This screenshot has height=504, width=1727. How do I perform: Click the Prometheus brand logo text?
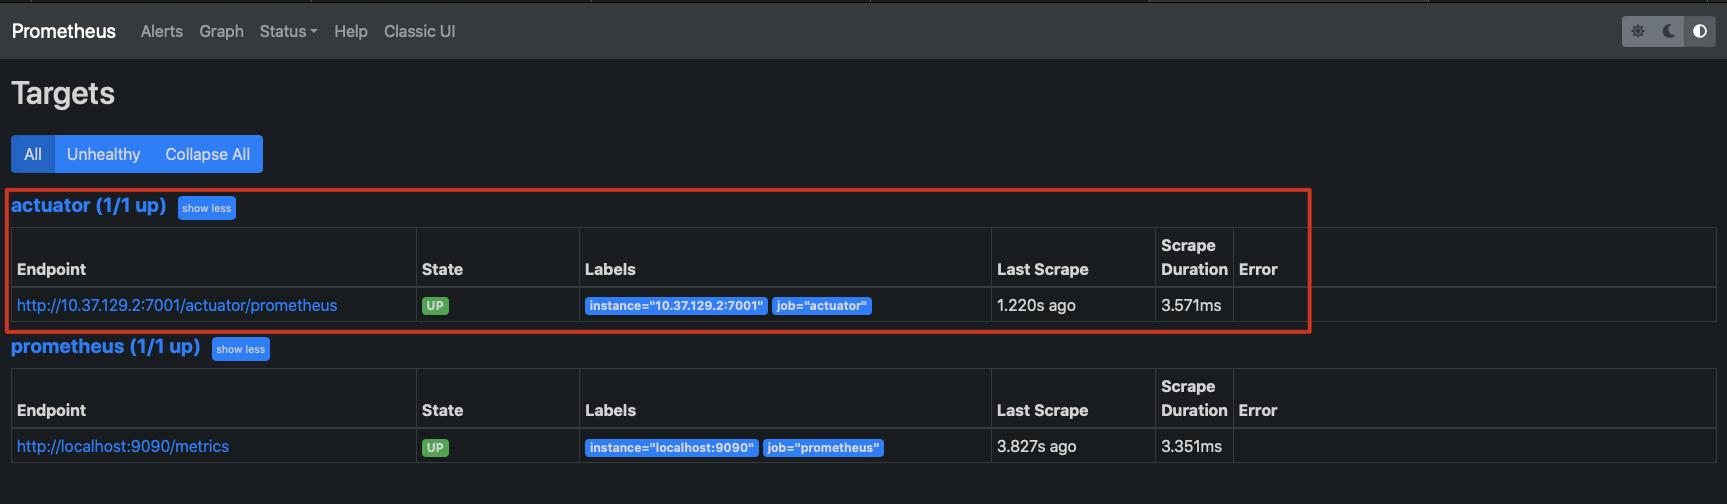[x=64, y=31]
